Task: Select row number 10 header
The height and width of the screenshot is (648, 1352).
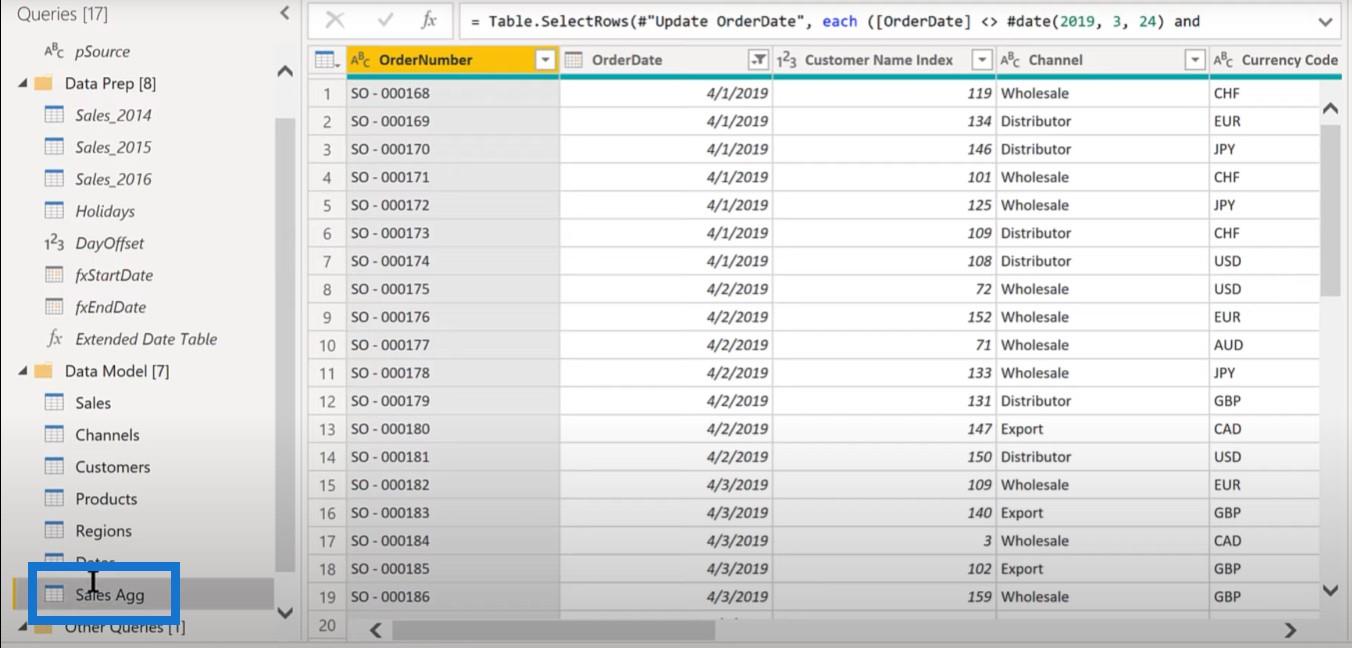Action: pos(327,345)
